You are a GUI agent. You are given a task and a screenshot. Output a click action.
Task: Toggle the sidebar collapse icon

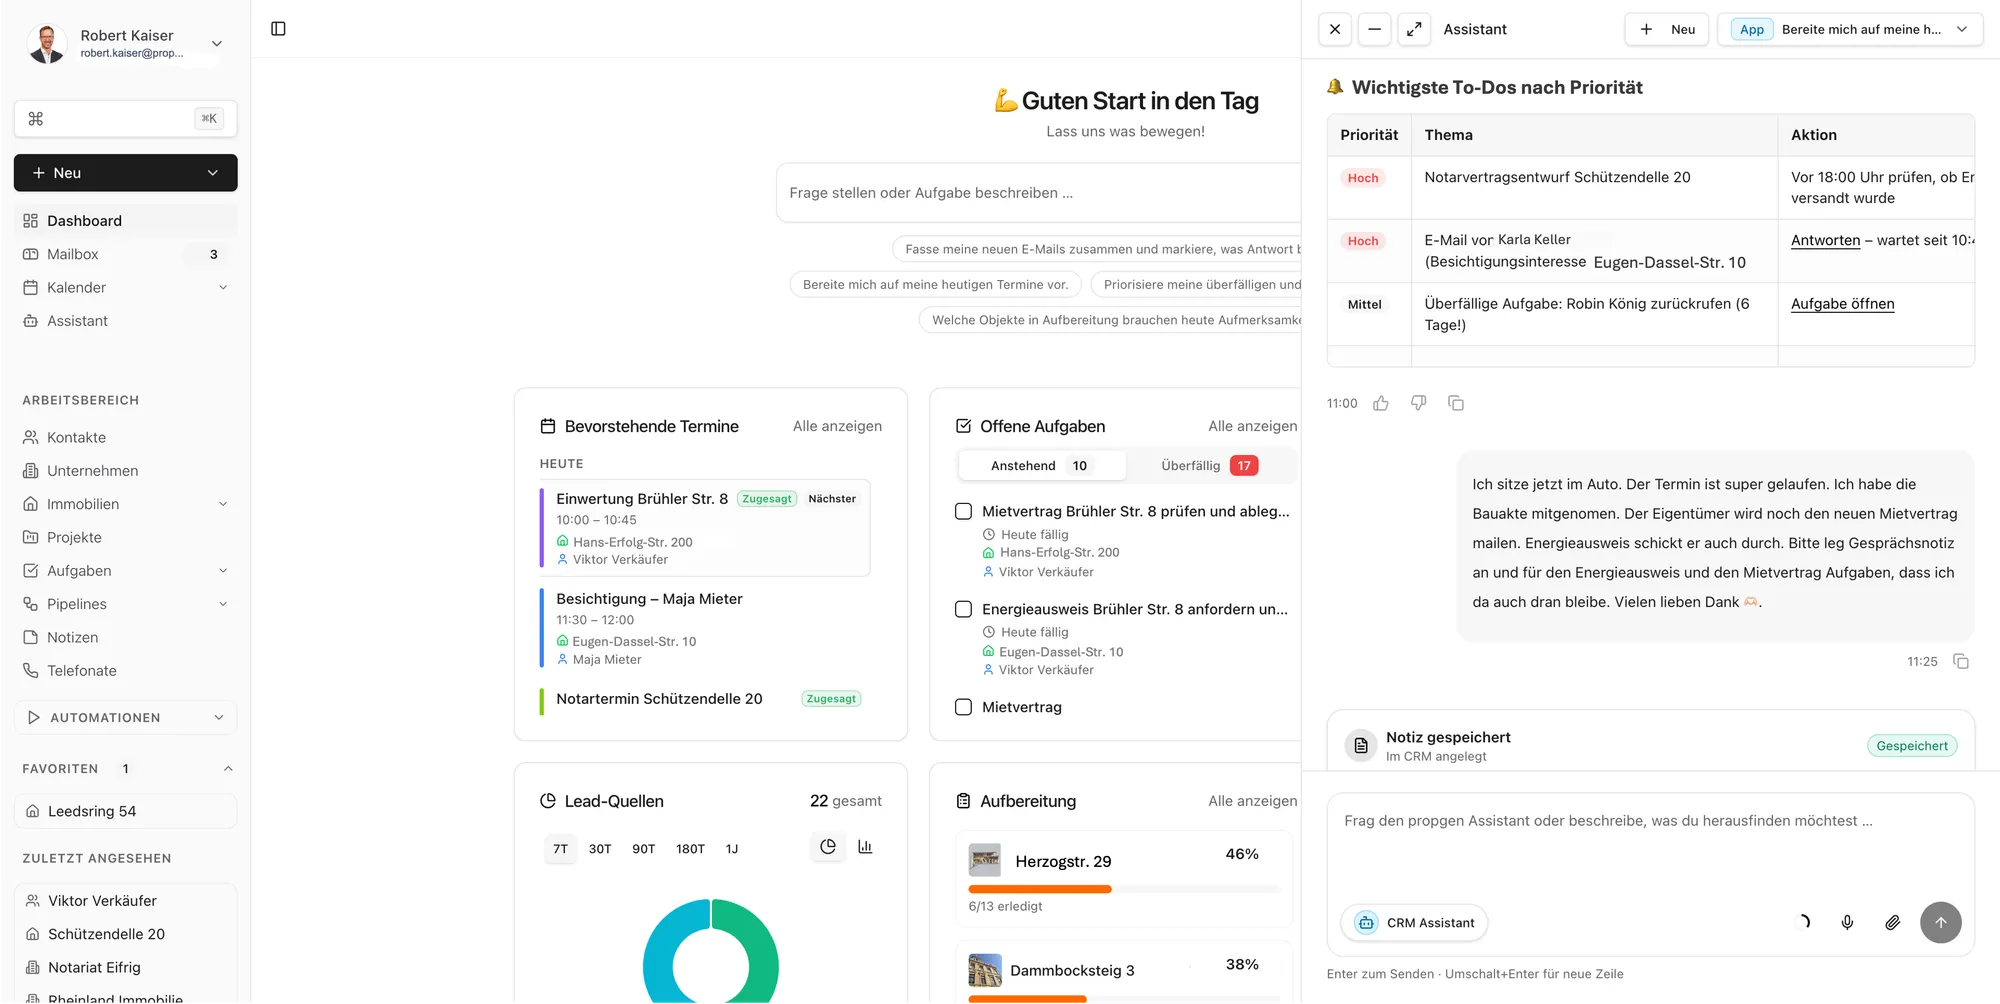[279, 29]
